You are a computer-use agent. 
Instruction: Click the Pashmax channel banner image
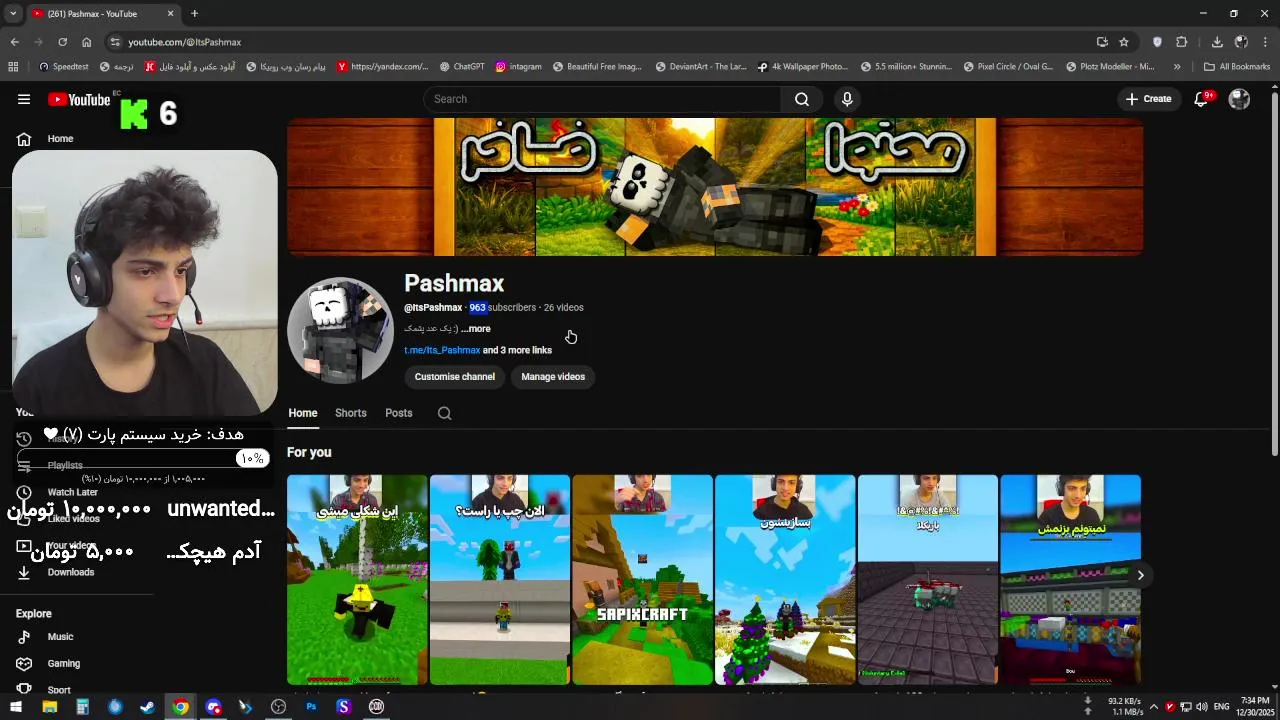point(715,187)
